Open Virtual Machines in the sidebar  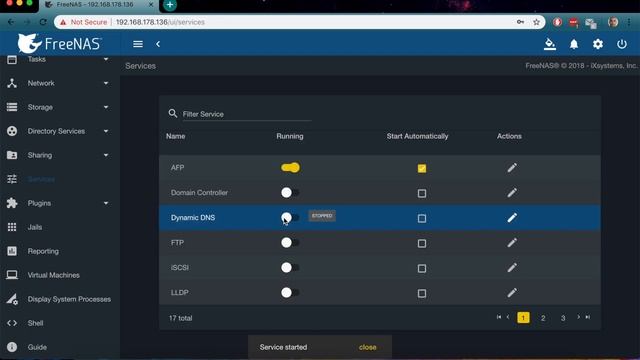pyautogui.click(x=53, y=275)
